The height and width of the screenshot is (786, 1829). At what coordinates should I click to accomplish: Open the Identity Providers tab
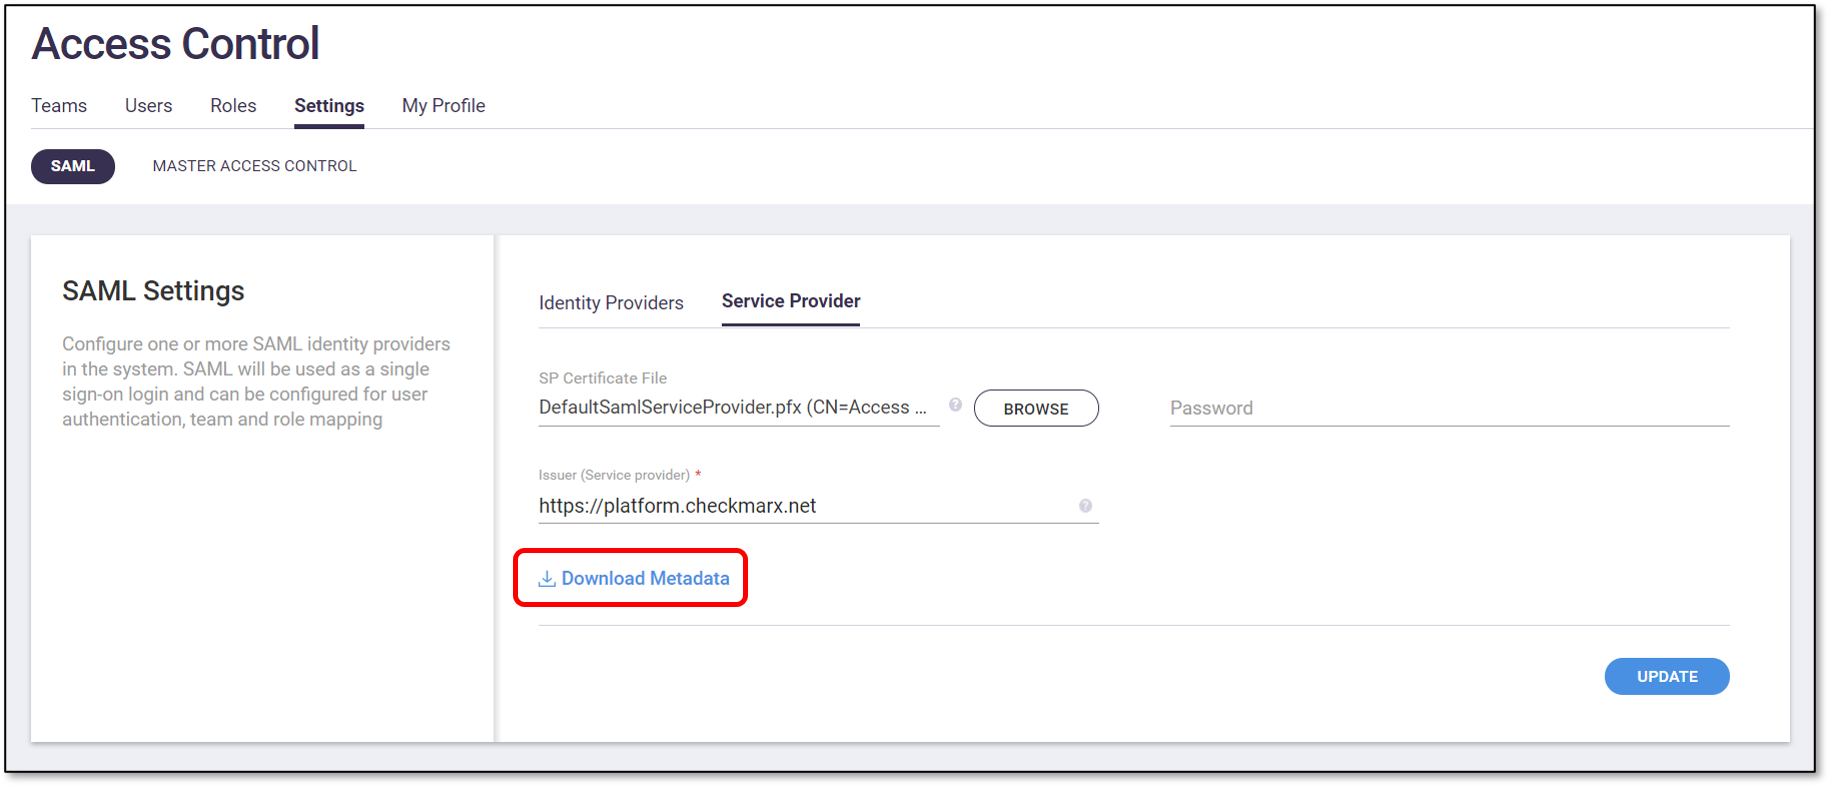coord(611,303)
